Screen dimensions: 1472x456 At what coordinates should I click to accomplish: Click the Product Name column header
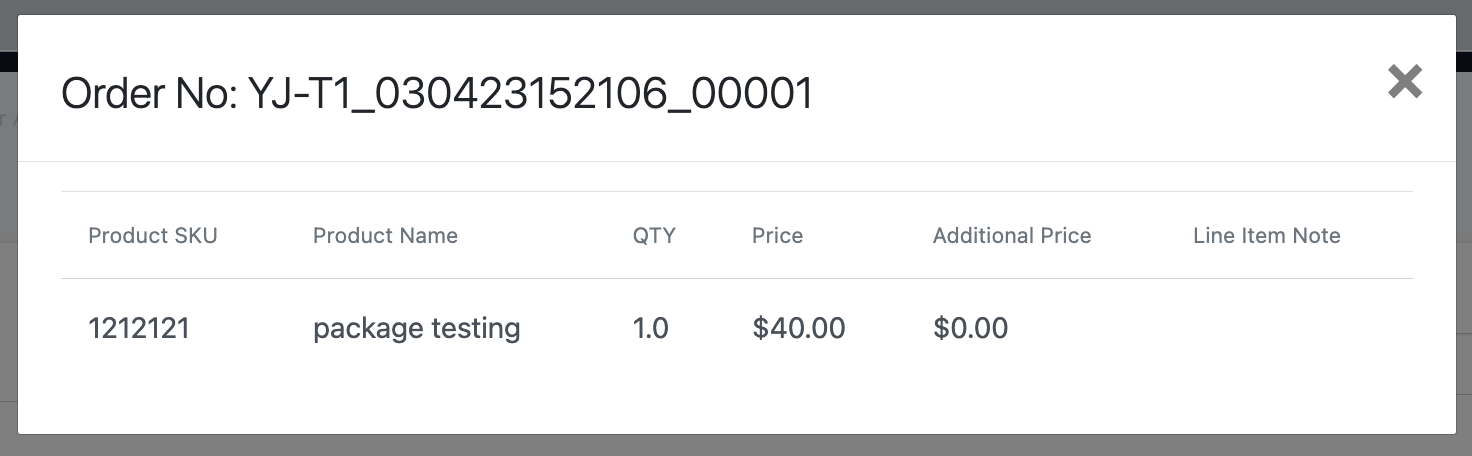tap(385, 236)
